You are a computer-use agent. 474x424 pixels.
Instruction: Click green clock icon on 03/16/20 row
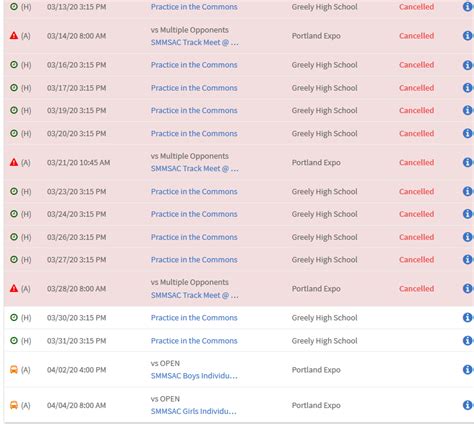pyautogui.click(x=14, y=64)
